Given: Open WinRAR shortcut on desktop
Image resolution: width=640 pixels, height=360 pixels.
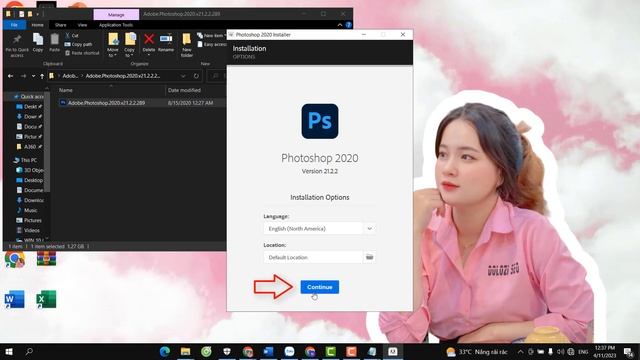Looking at the screenshot, I should point(46,258).
